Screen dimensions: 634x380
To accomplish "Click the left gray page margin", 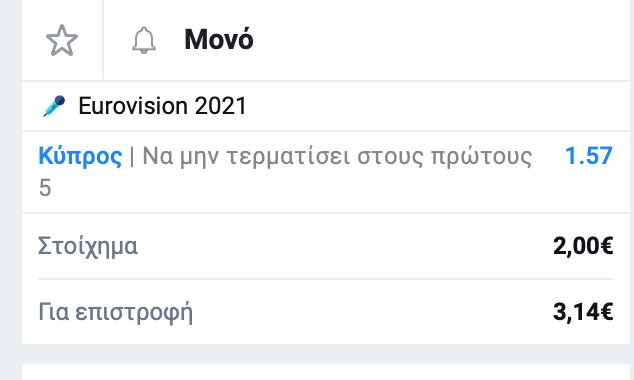I will [11, 190].
